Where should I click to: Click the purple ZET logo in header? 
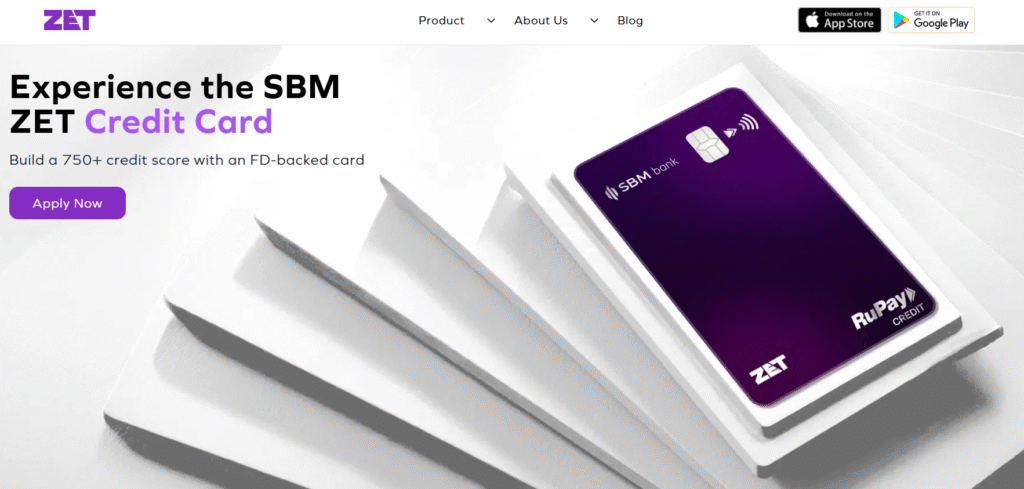pos(69,20)
